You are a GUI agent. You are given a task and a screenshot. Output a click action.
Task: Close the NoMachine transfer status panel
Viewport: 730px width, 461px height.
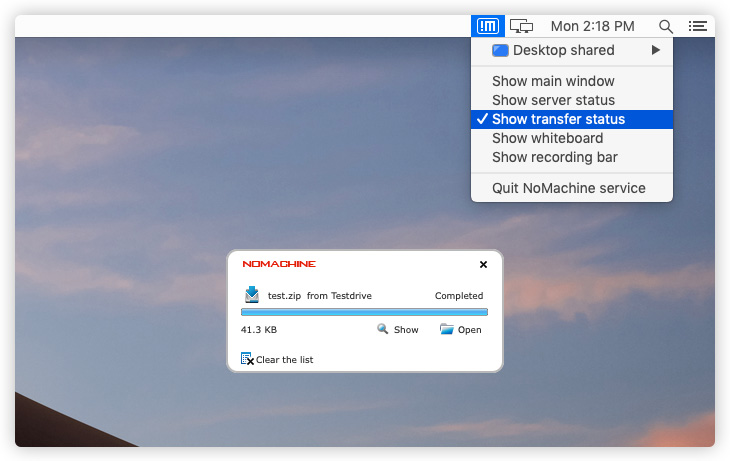click(x=483, y=265)
